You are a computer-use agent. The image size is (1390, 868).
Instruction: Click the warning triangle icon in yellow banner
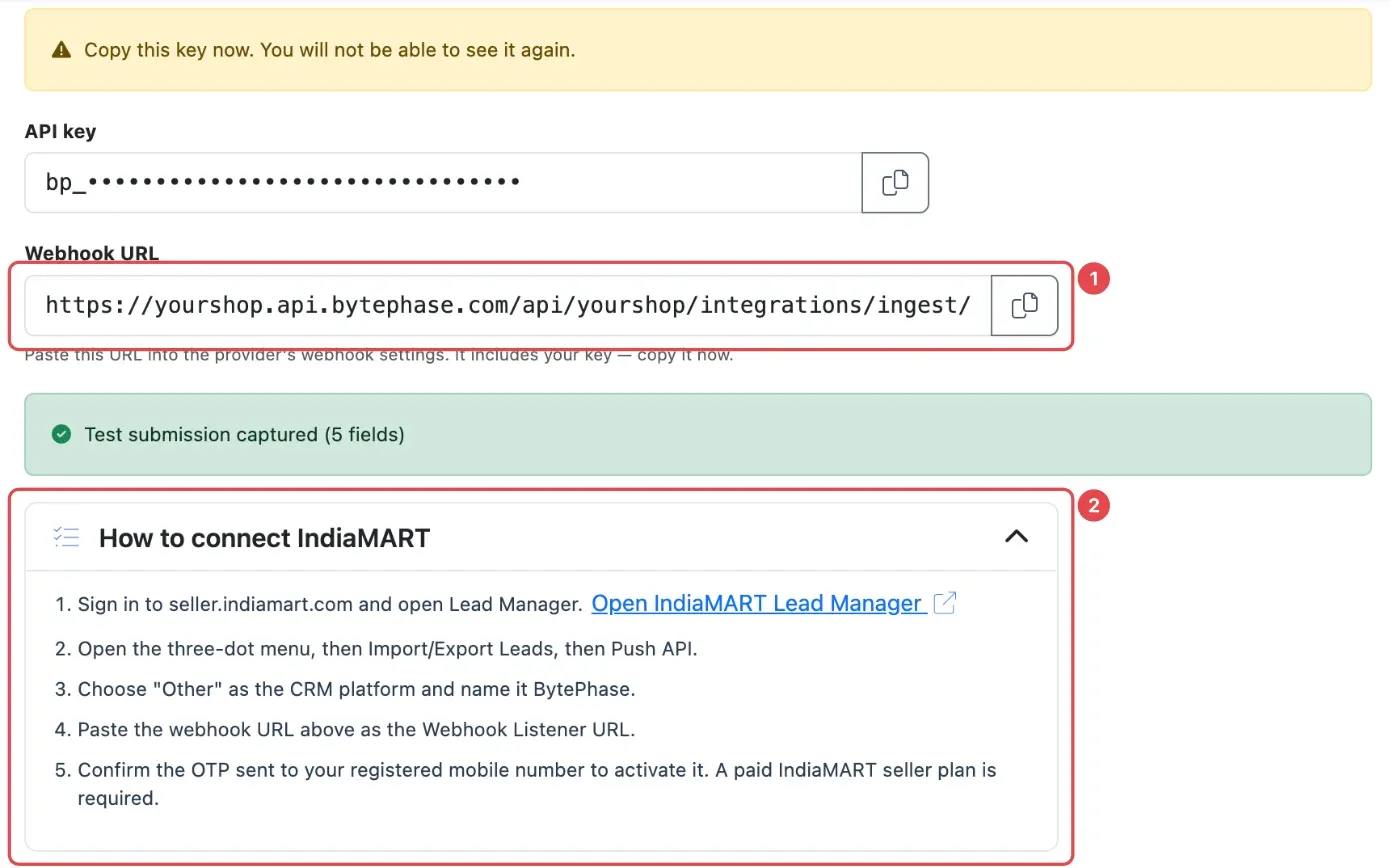(62, 50)
